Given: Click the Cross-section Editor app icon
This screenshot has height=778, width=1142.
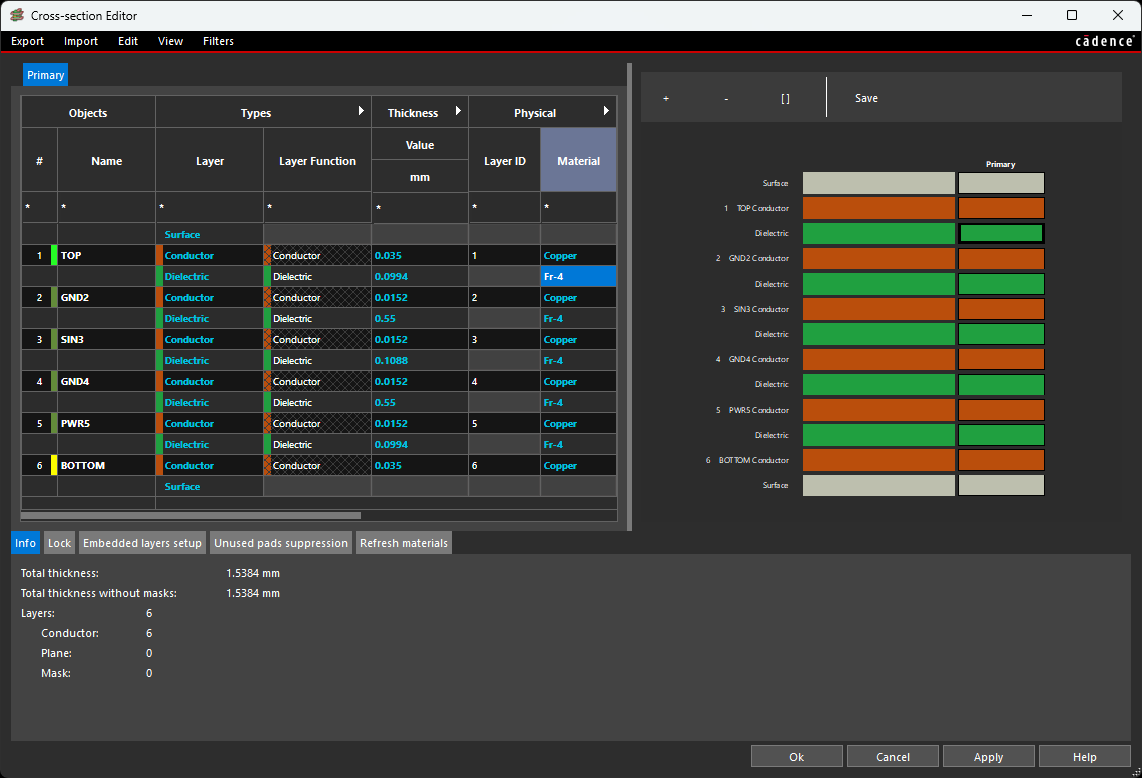Looking at the screenshot, I should (x=17, y=15).
